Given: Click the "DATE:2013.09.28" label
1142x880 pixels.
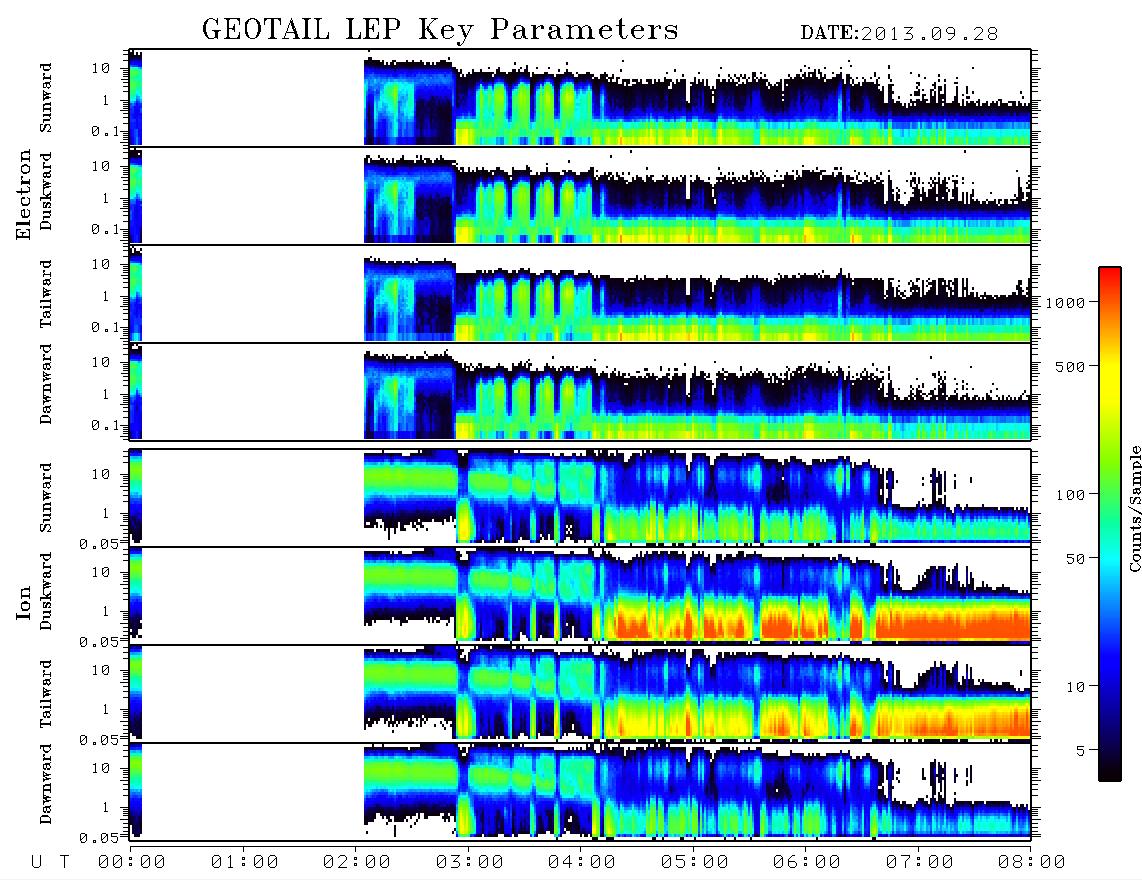Looking at the screenshot, I should 899,34.
